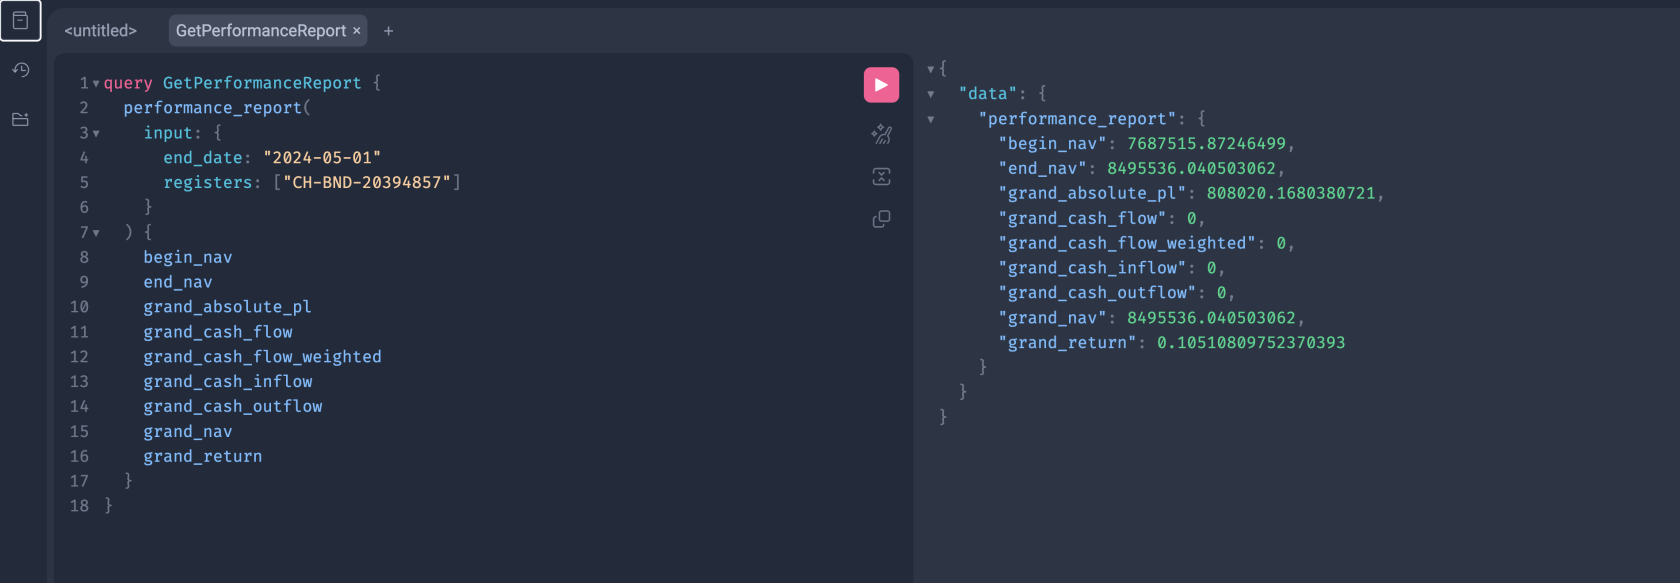Viewport: 1680px width, 583px height.
Task: Fold the query block at line 1
Action: [x=96, y=83]
